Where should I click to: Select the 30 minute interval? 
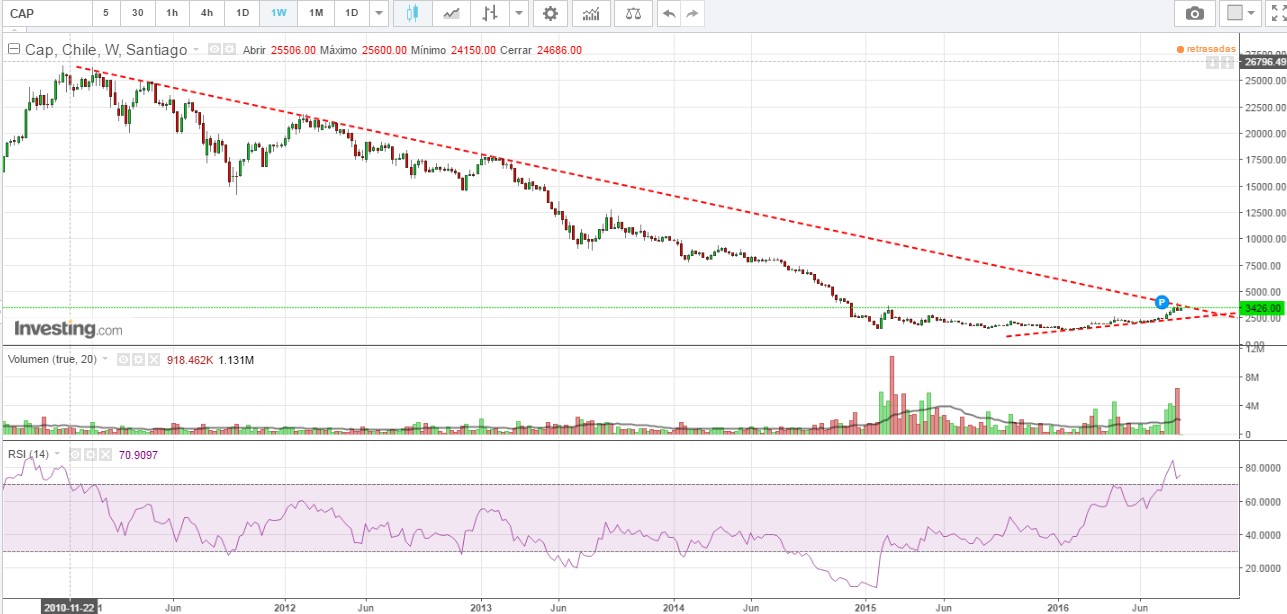[x=137, y=13]
